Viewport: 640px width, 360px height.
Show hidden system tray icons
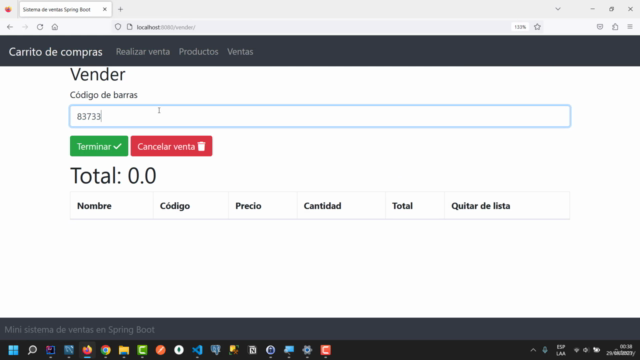(x=533, y=350)
